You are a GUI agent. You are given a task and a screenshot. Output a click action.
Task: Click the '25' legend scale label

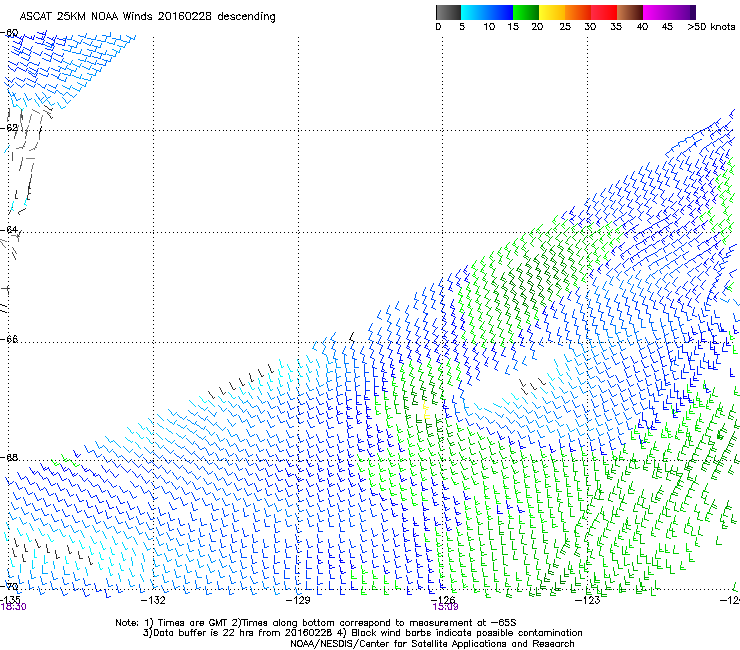tap(565, 27)
